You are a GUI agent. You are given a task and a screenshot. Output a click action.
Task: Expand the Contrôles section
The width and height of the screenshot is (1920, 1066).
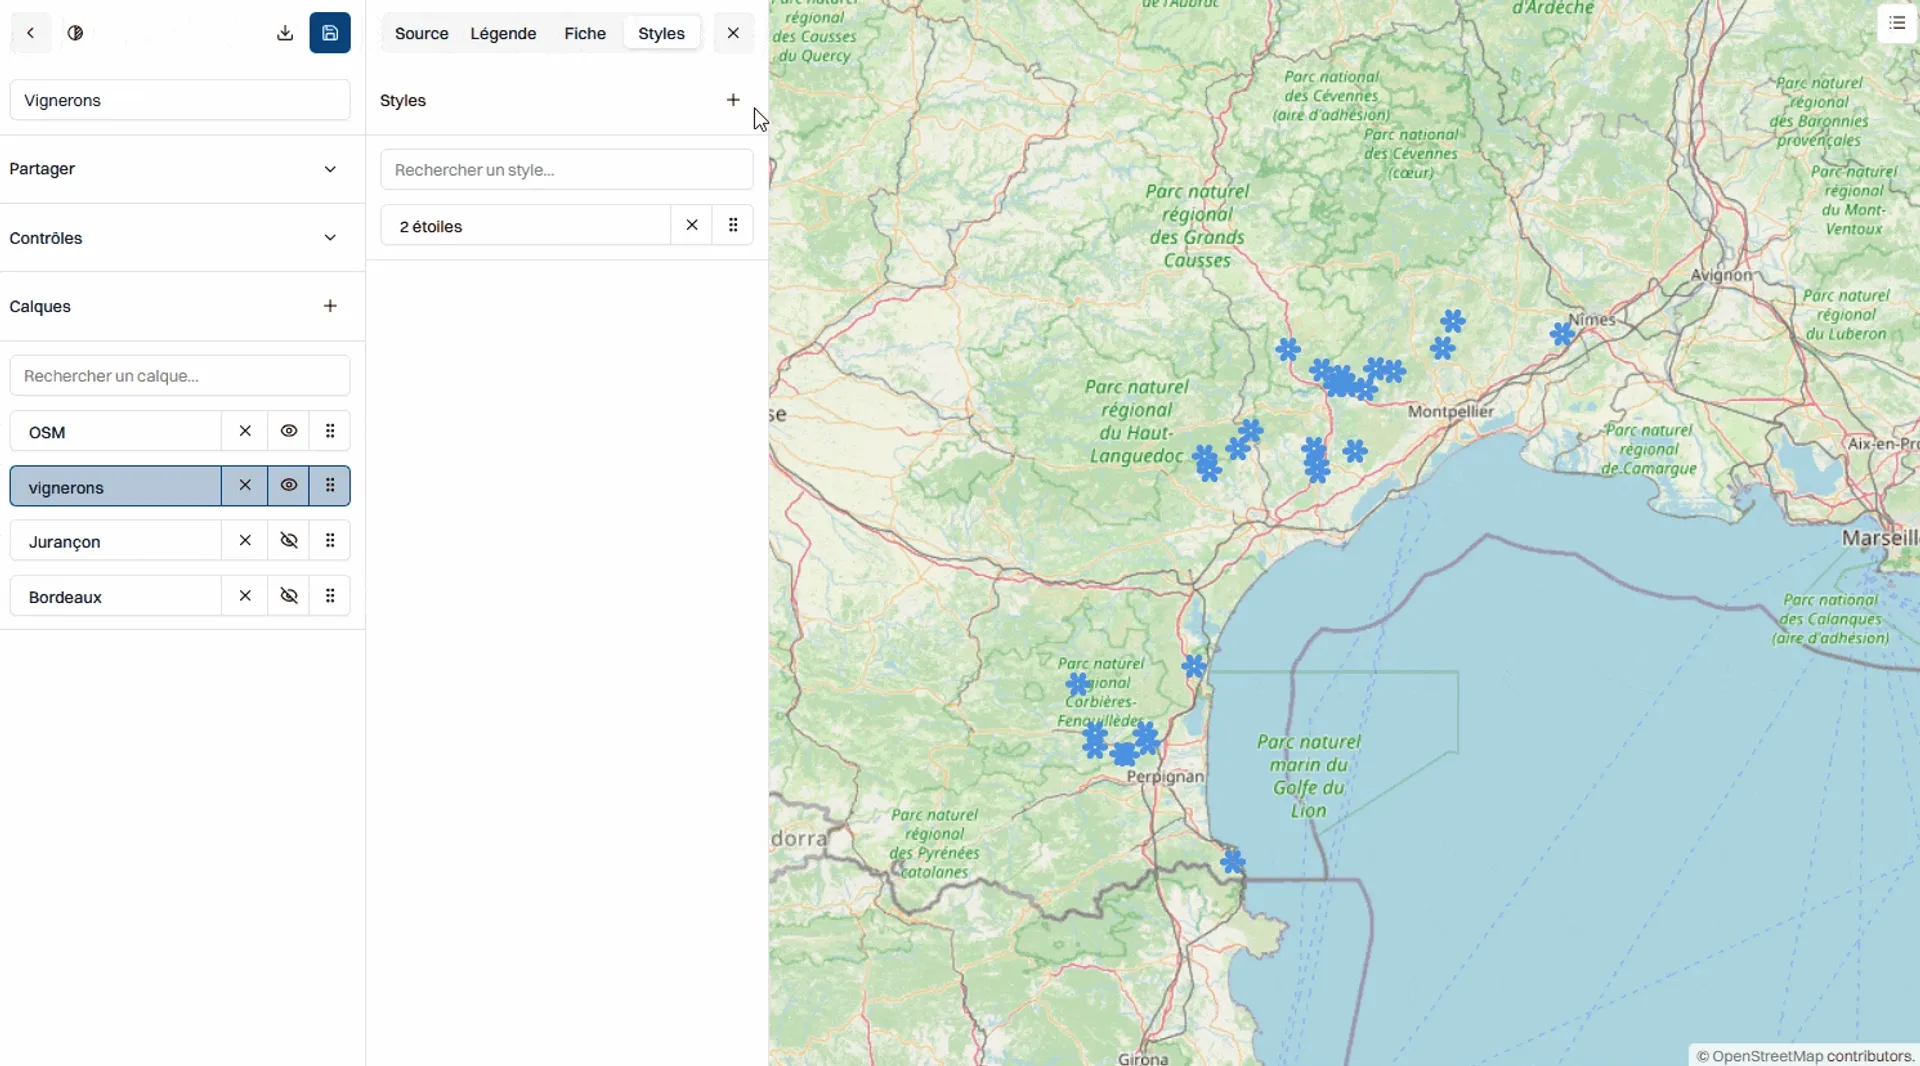click(x=330, y=238)
